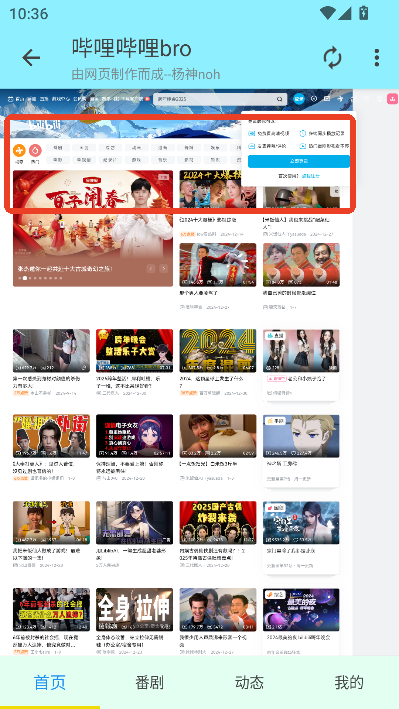Viewport: 399px width, 709px height.
Task: Open the three-dot overflow menu
Action: click(x=377, y=58)
